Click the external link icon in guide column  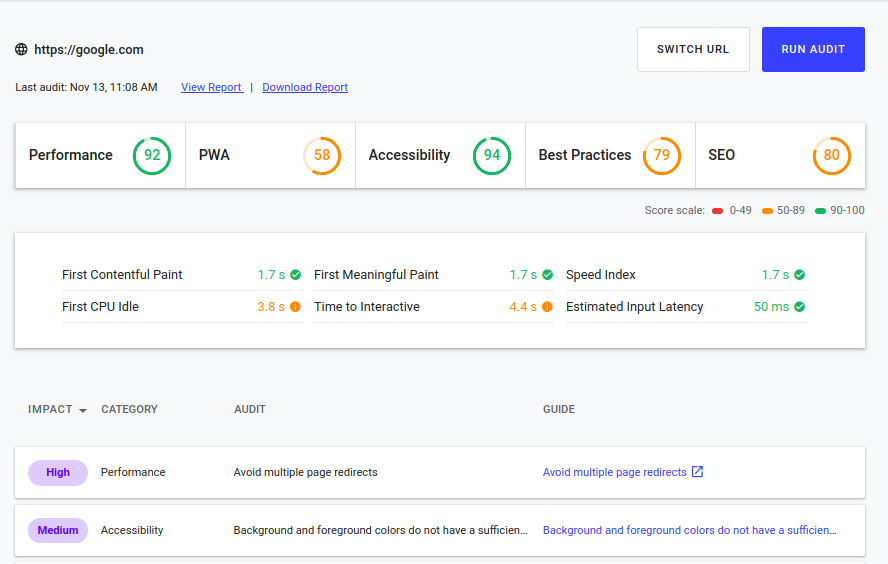(x=698, y=472)
